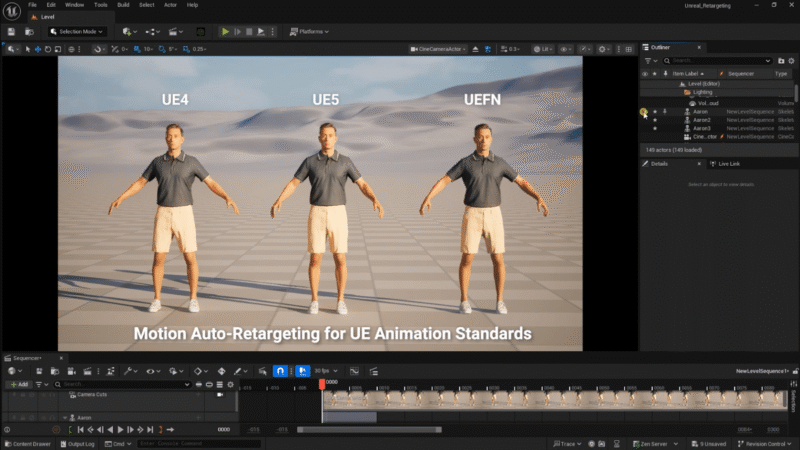Screen dimensions: 800x450
Task: Jump to sequence end button
Action: (150, 430)
